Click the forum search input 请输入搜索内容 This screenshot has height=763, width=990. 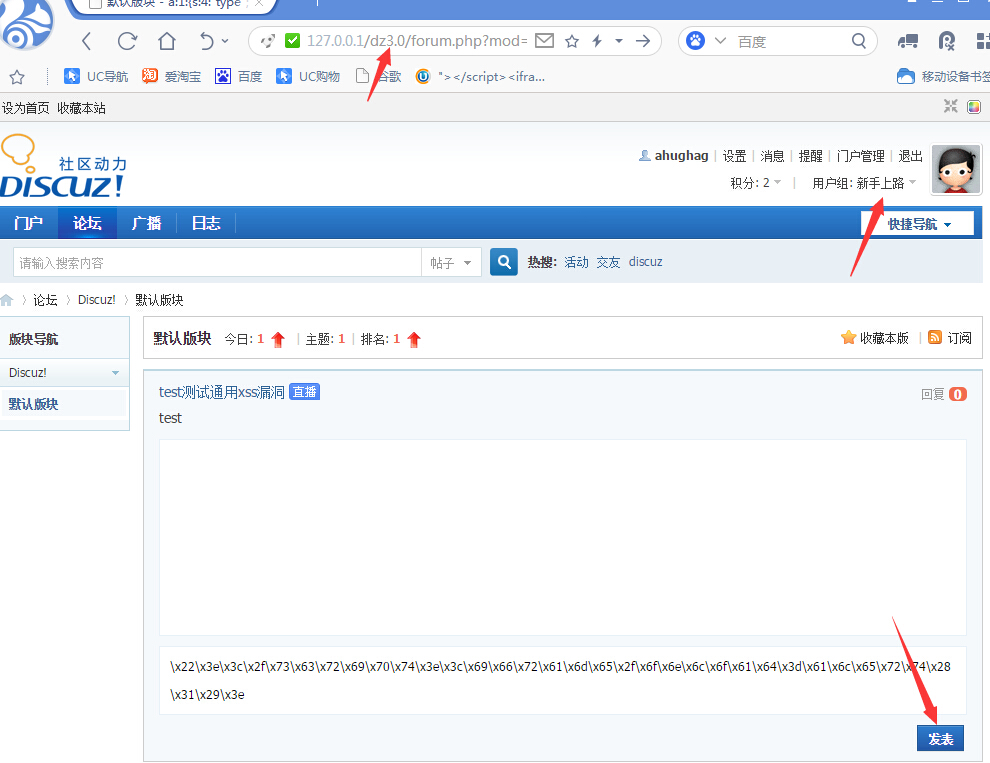[x=217, y=263]
